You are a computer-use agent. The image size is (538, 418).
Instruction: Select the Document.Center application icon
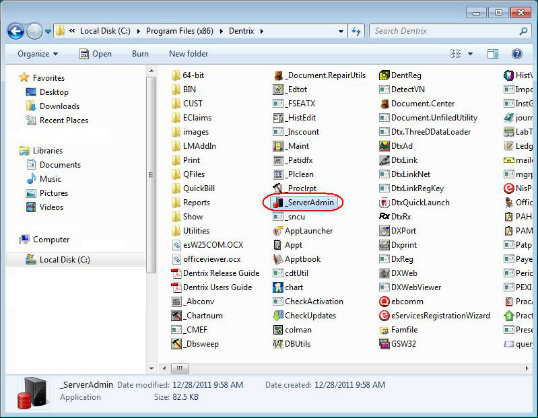tap(384, 104)
